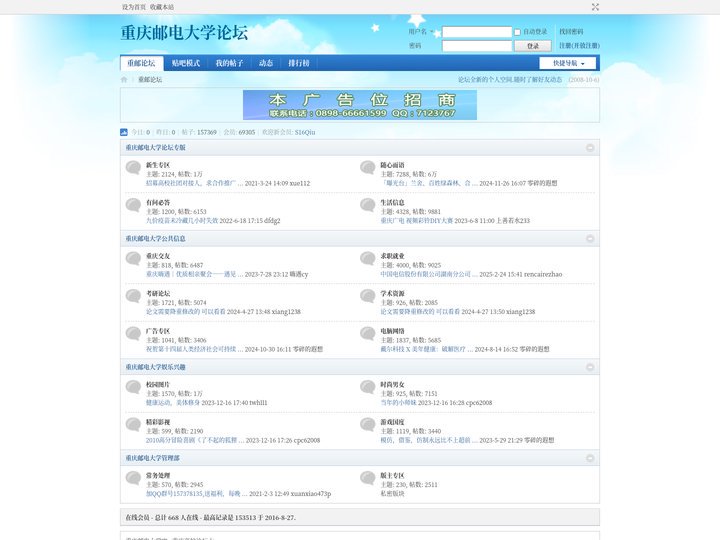Viewport: 720px width, 540px height.
Task: Click the speech bubble icon beside 常务处理
Action: [133, 478]
